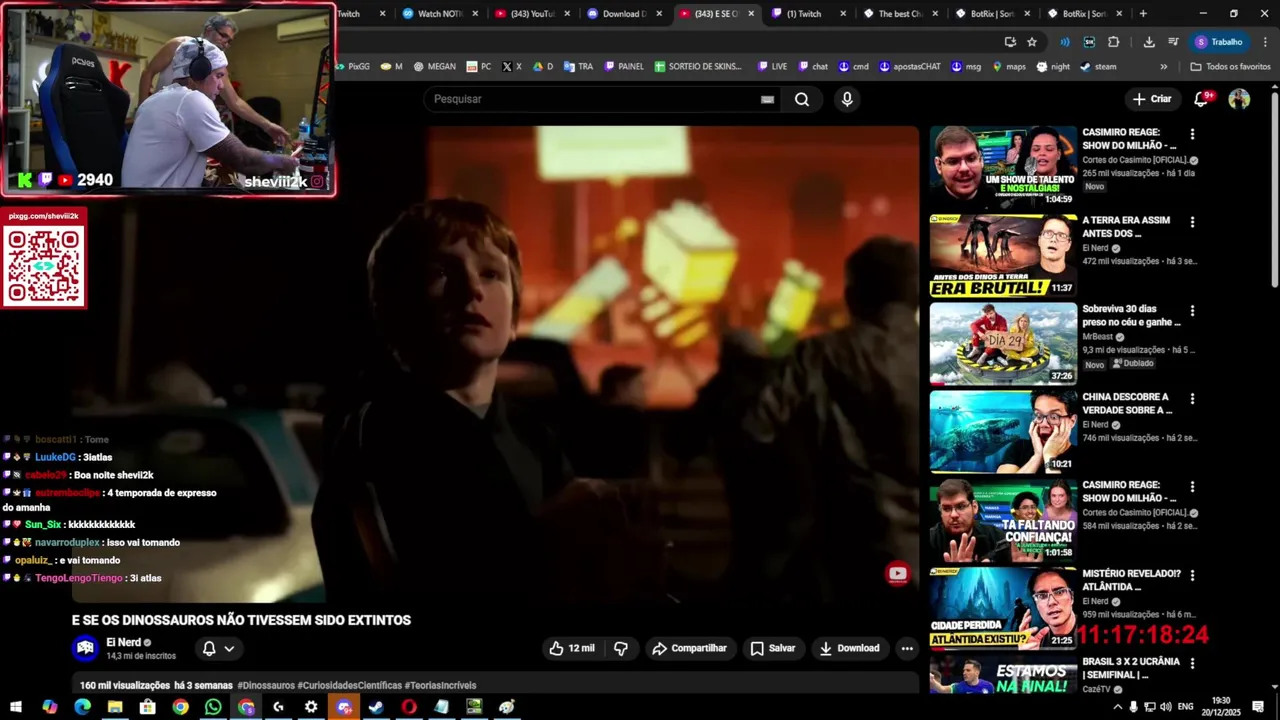Open the on-screen keyboard icon in search box
This screenshot has width=1280, height=720.
click(x=767, y=99)
